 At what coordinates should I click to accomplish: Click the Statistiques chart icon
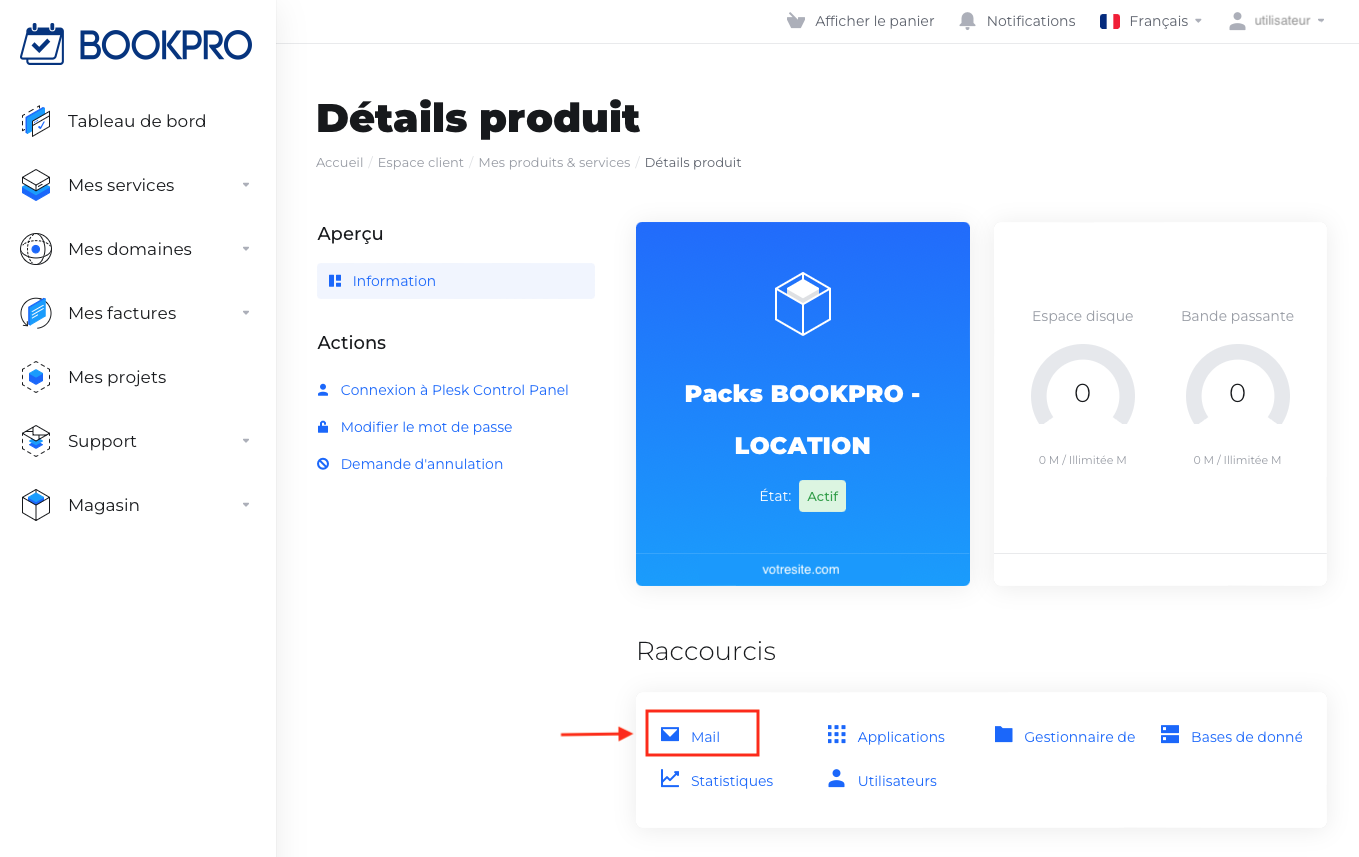point(670,779)
